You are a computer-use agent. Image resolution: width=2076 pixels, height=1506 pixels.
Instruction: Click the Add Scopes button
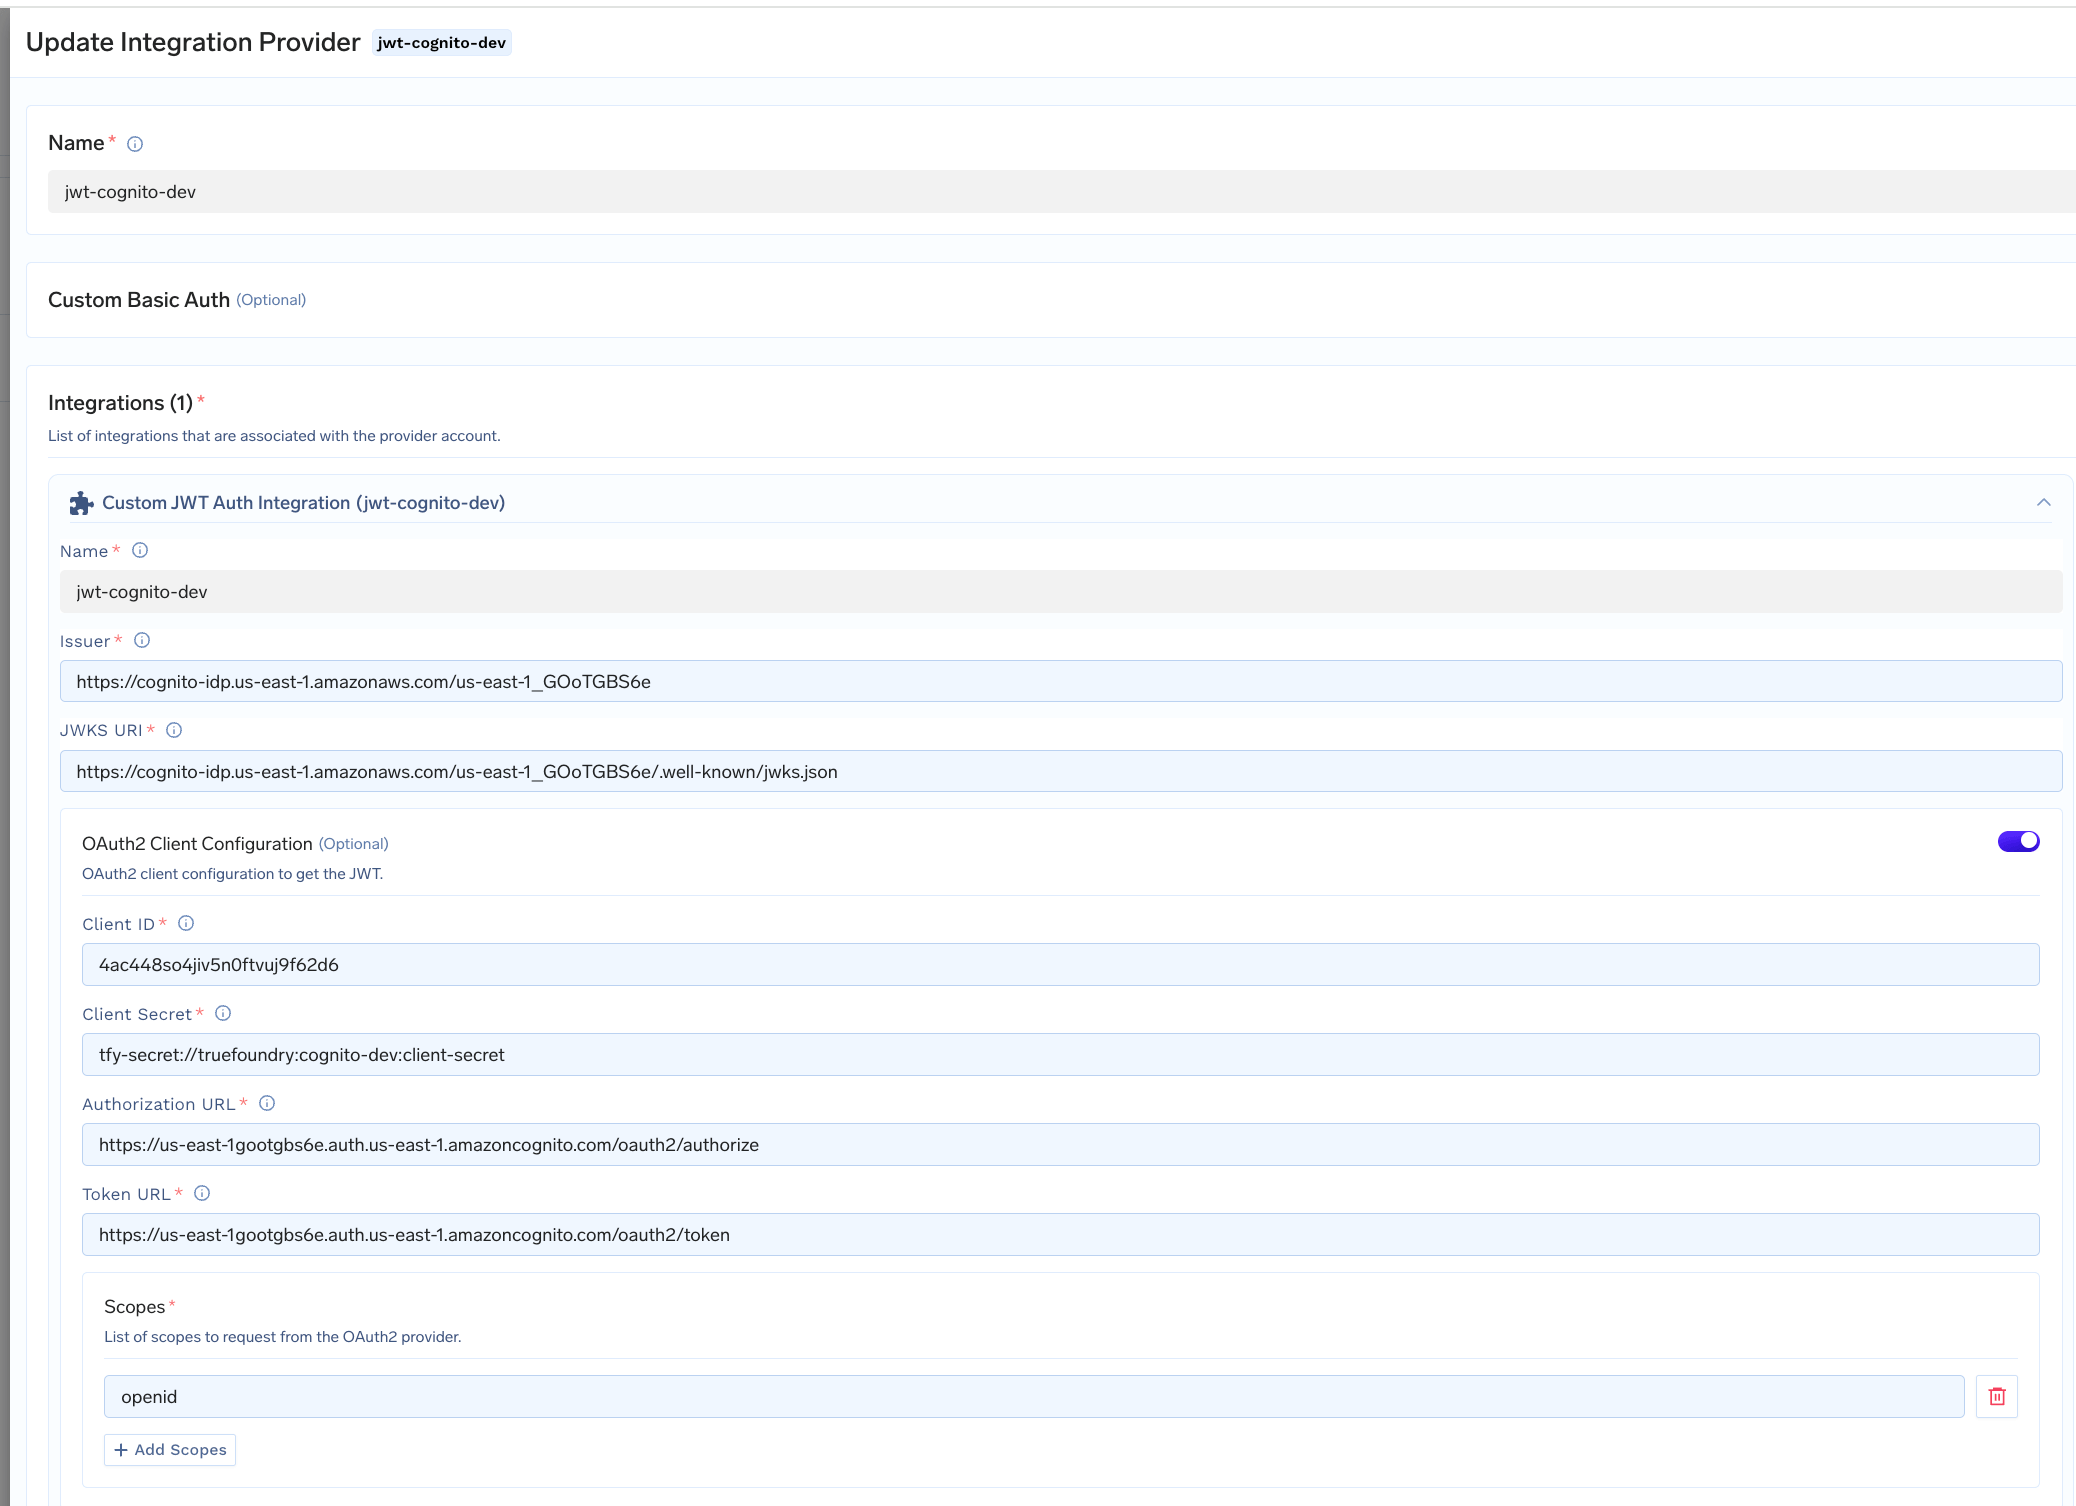click(x=170, y=1449)
